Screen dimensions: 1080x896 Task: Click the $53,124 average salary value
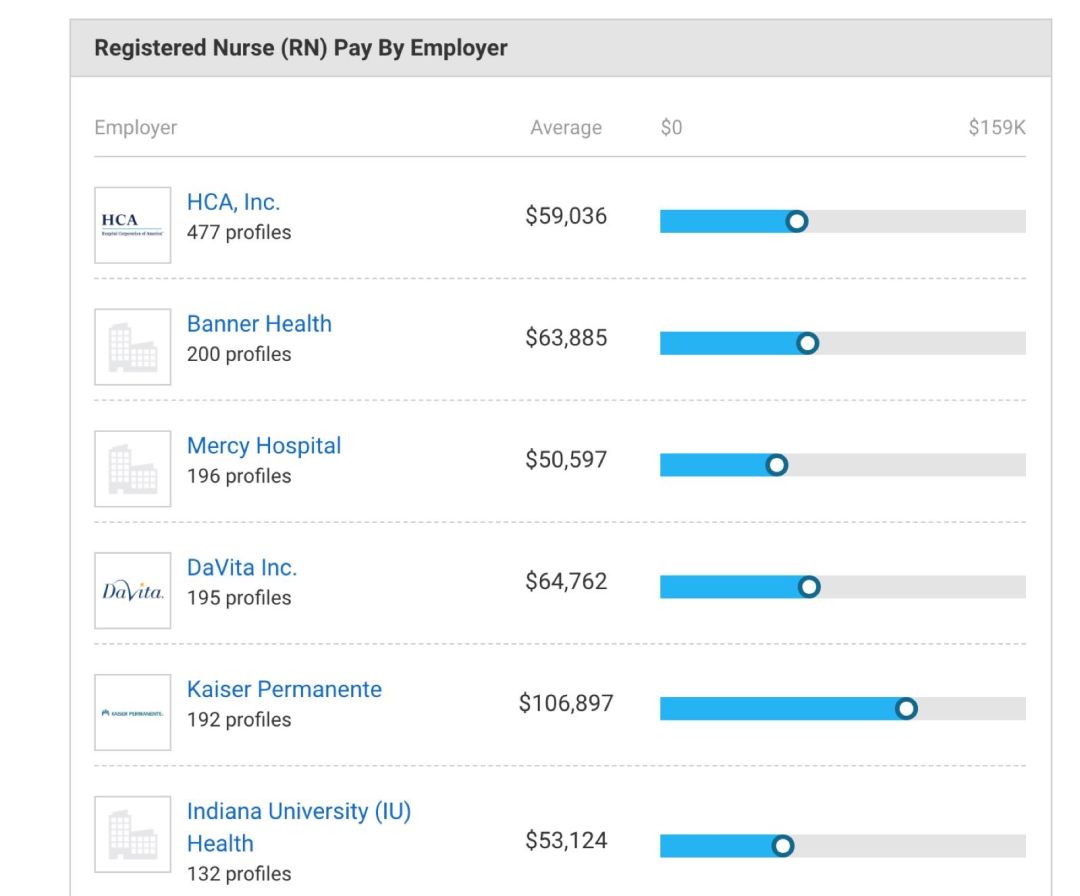coord(566,841)
